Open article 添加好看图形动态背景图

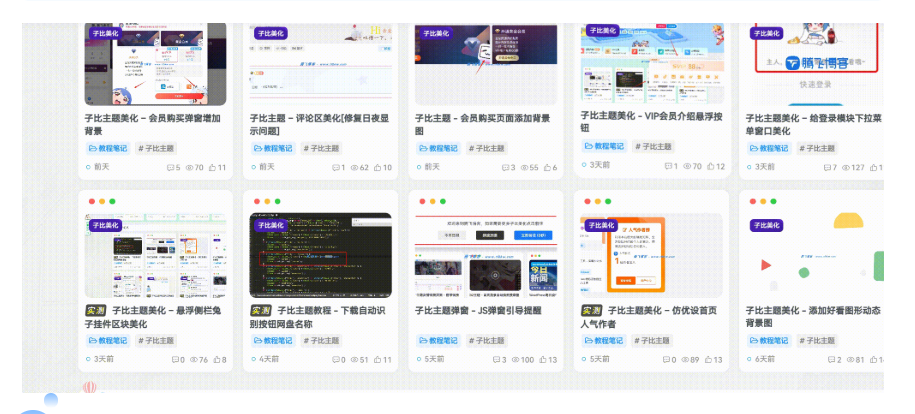(x=813, y=317)
